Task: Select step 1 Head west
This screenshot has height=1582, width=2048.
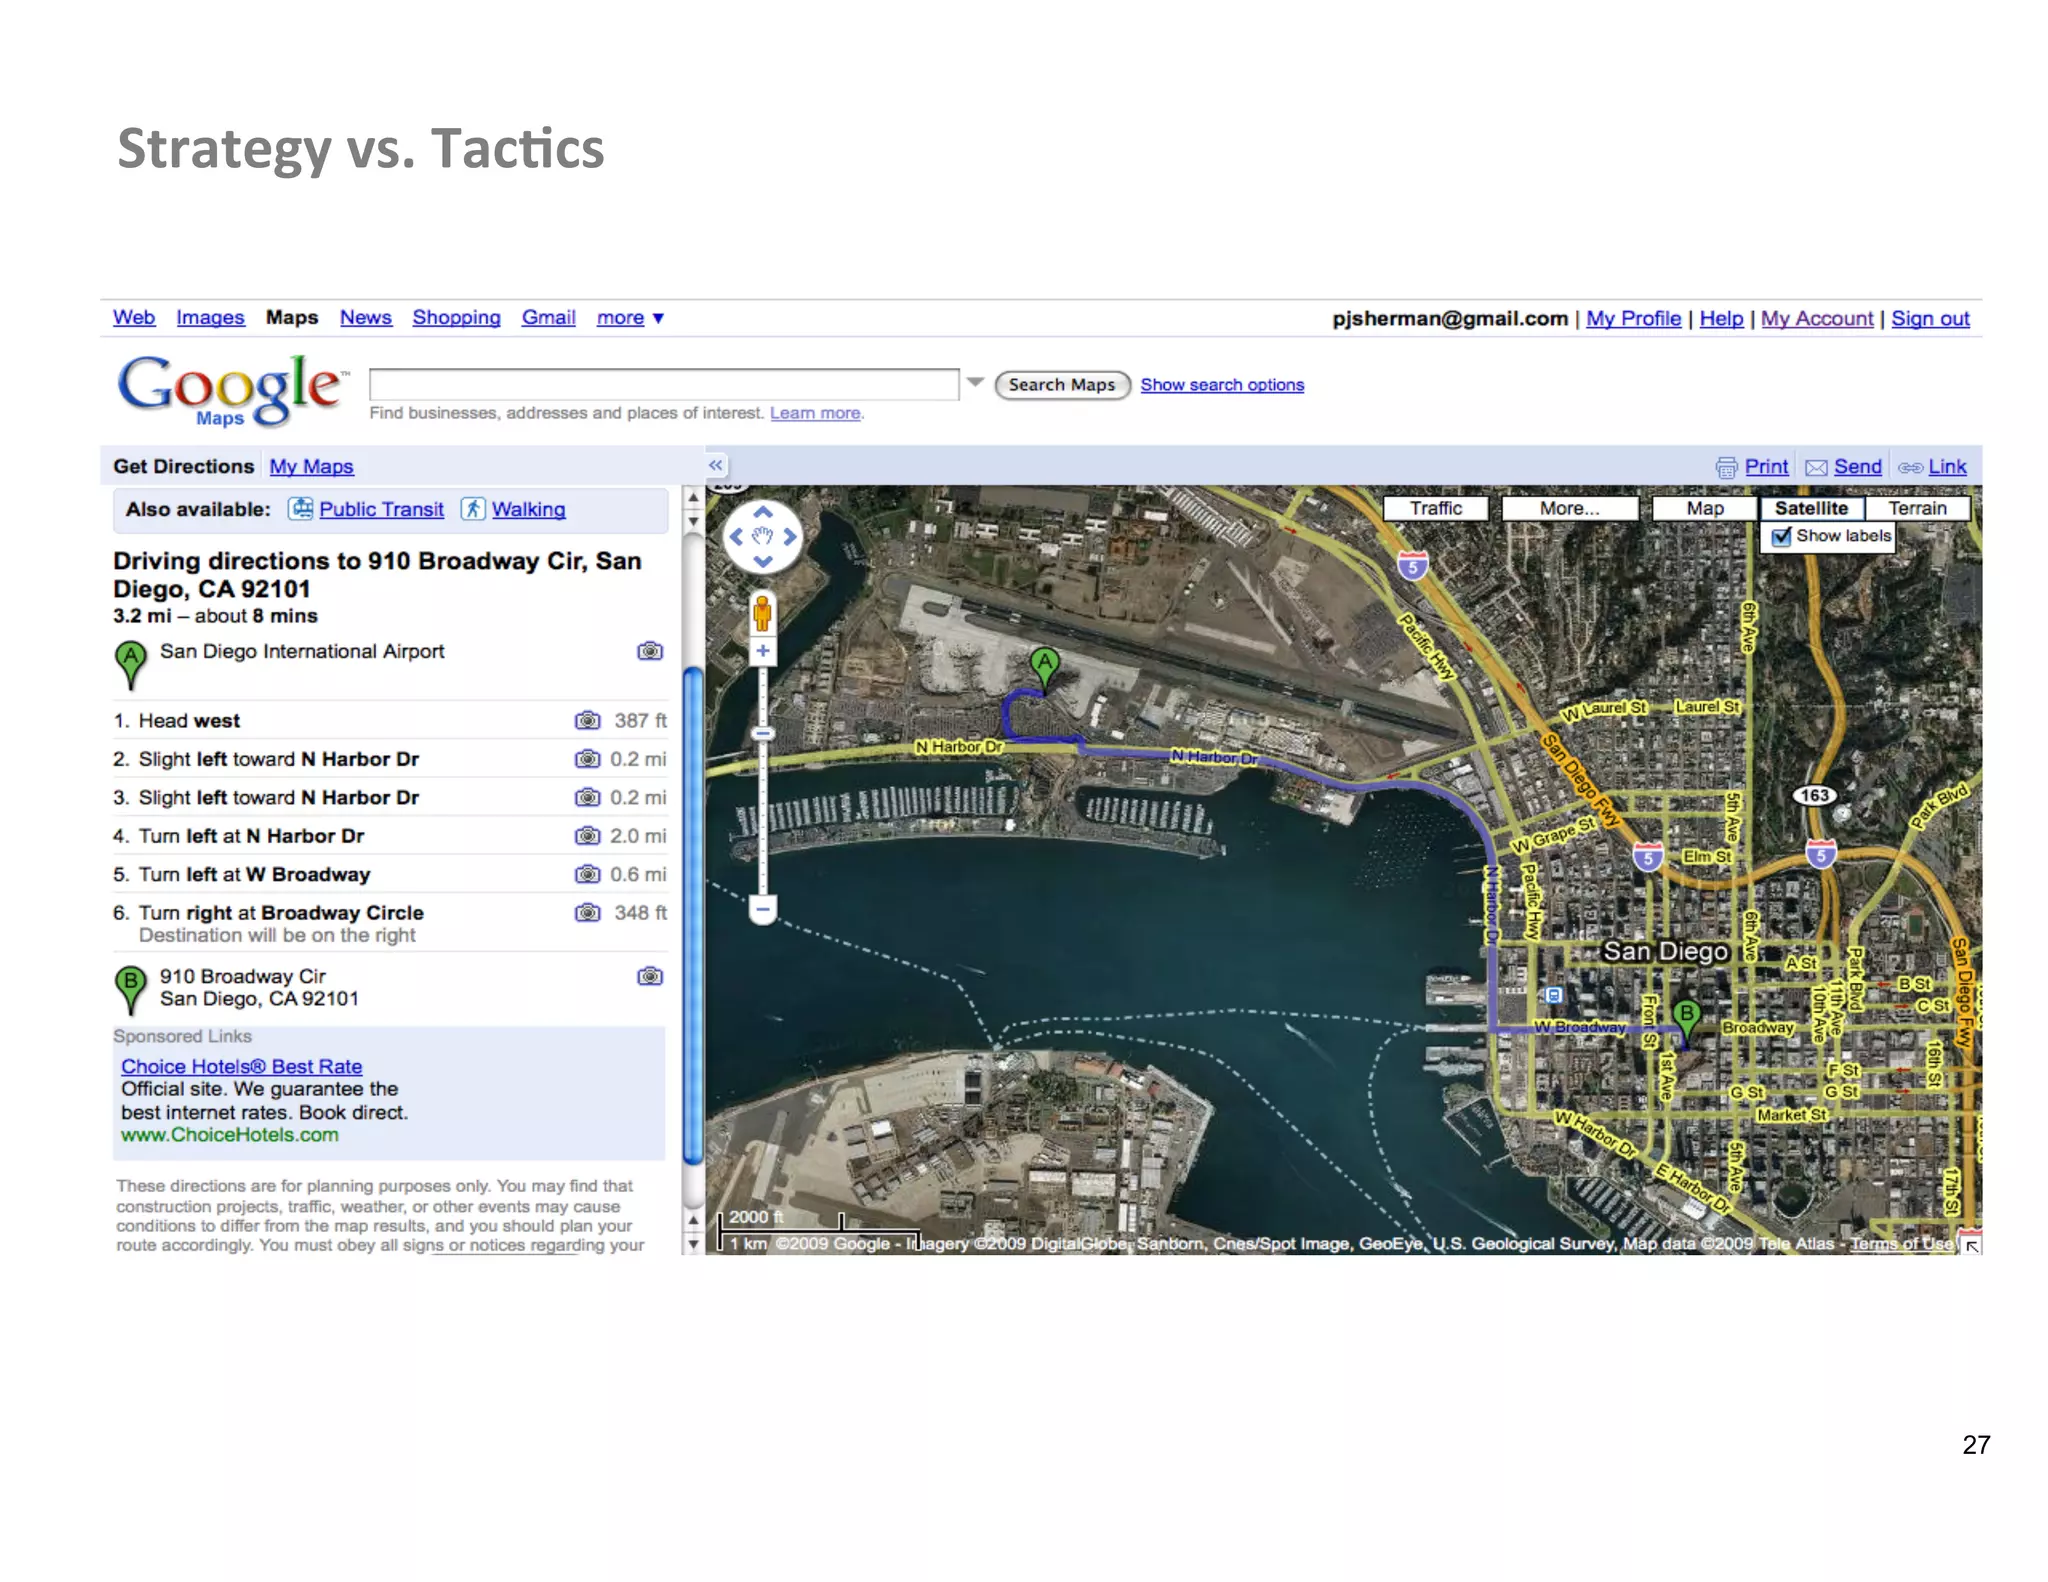Action: tap(390, 720)
